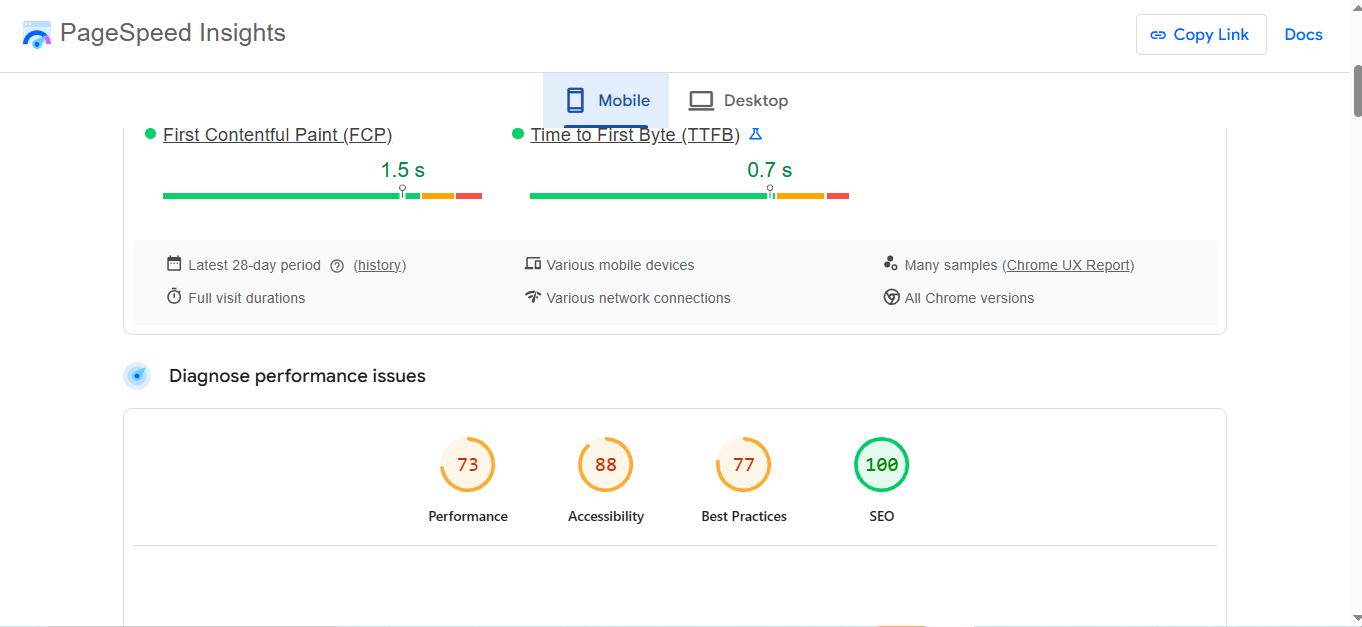The height and width of the screenshot is (627, 1362).
Task: Click the mobile devices icon
Action: pyautogui.click(x=533, y=263)
